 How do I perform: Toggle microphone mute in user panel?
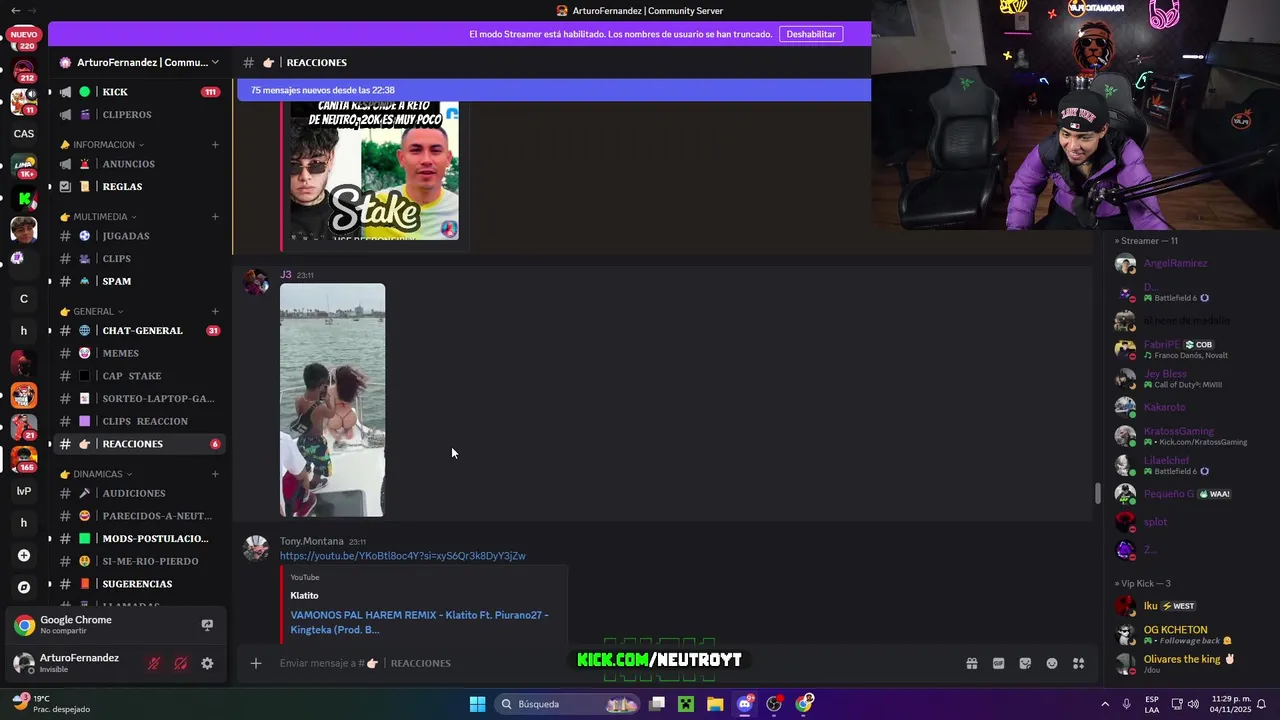(154, 663)
